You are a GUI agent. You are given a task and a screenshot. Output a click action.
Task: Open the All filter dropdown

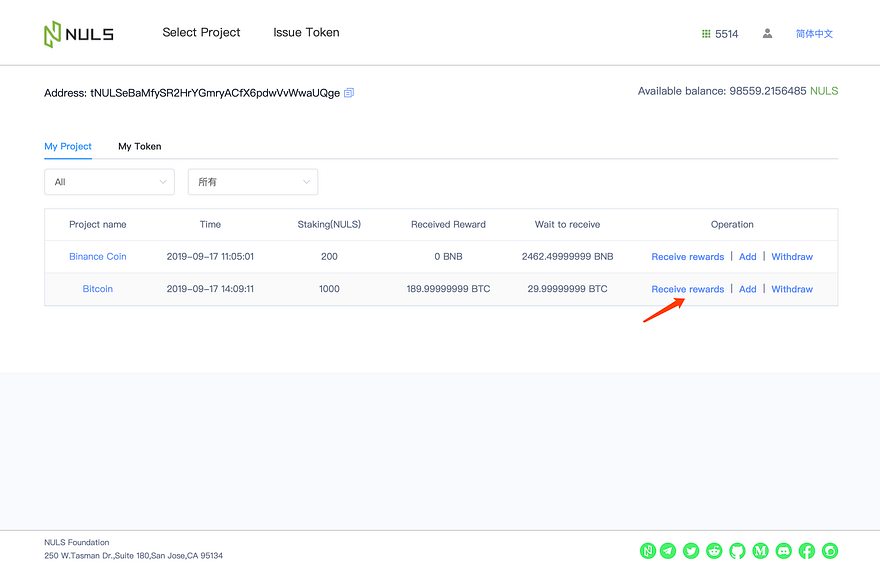(x=109, y=182)
